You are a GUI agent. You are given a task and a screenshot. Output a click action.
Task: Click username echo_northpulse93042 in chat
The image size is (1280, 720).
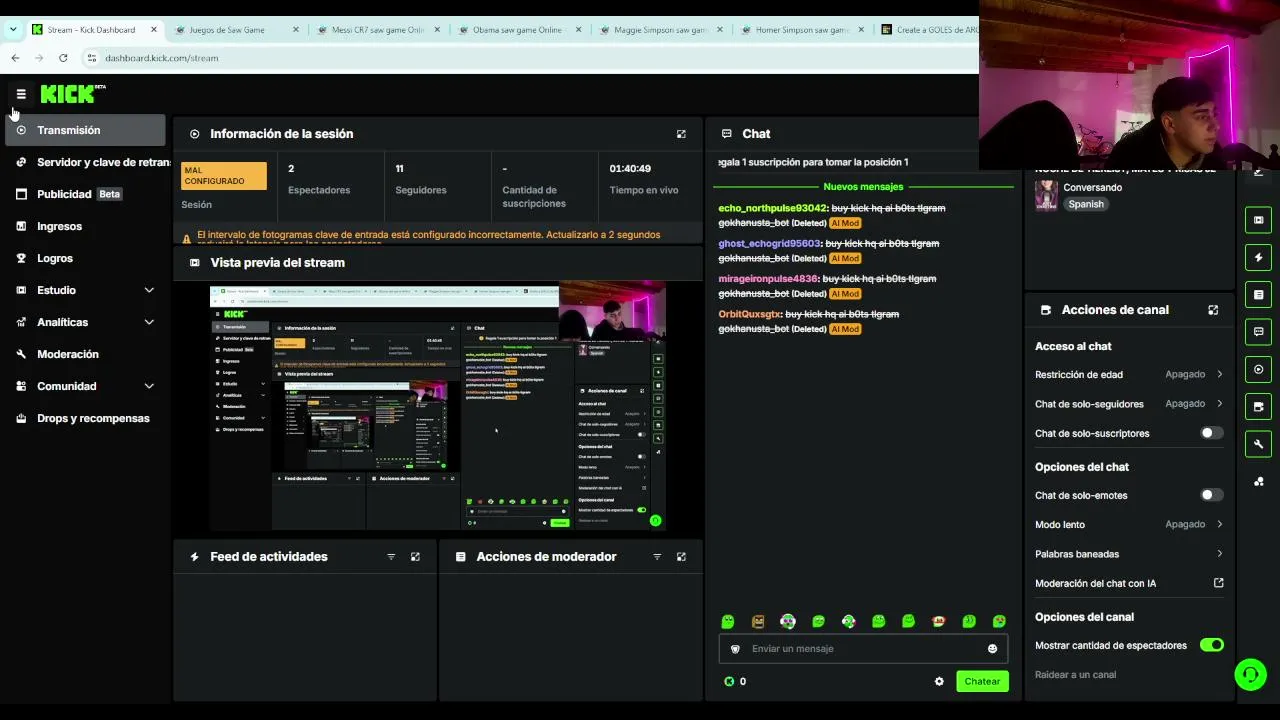point(772,208)
